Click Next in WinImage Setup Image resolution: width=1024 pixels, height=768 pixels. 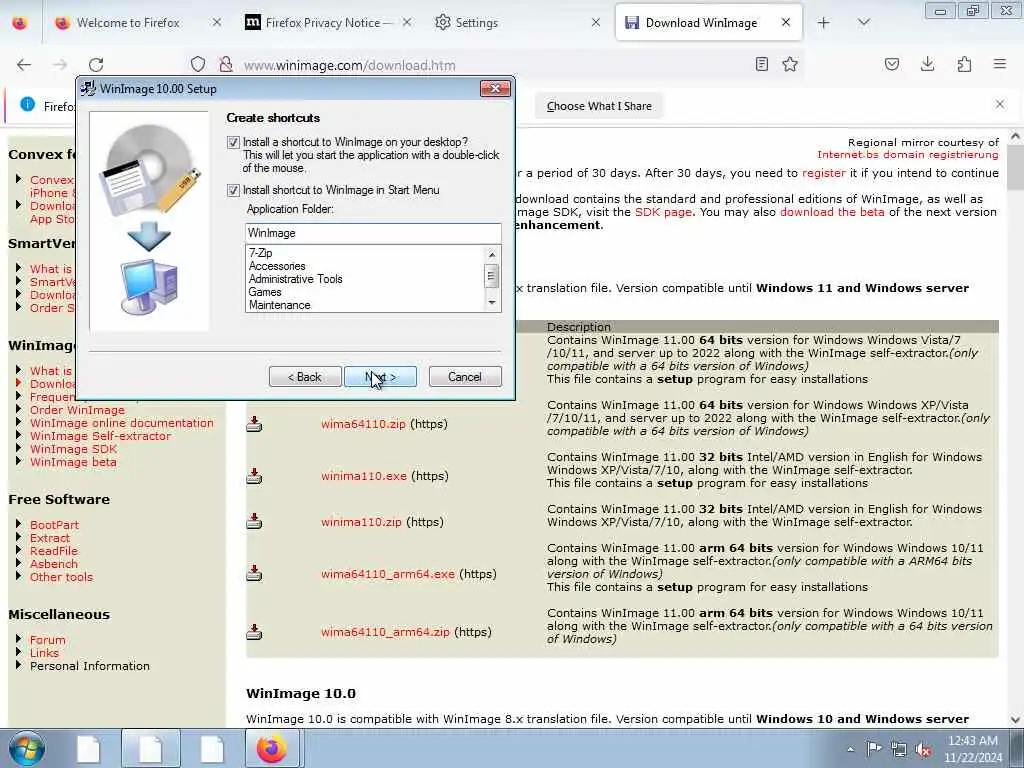coord(380,377)
